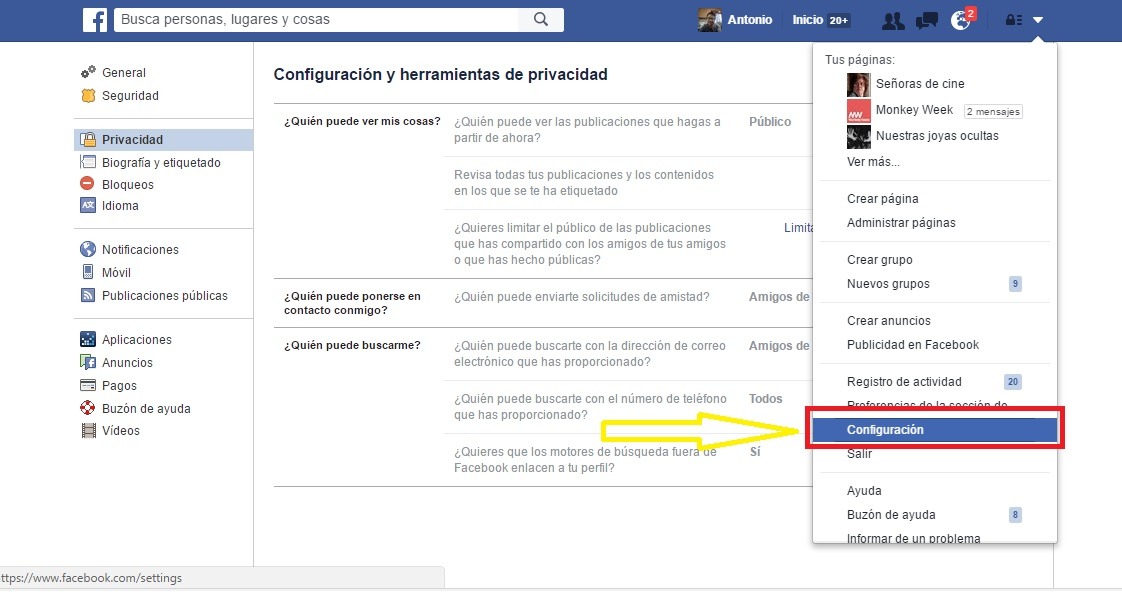This screenshot has width=1122, height=599.
Task: Open Monkey Week page
Action: (914, 109)
